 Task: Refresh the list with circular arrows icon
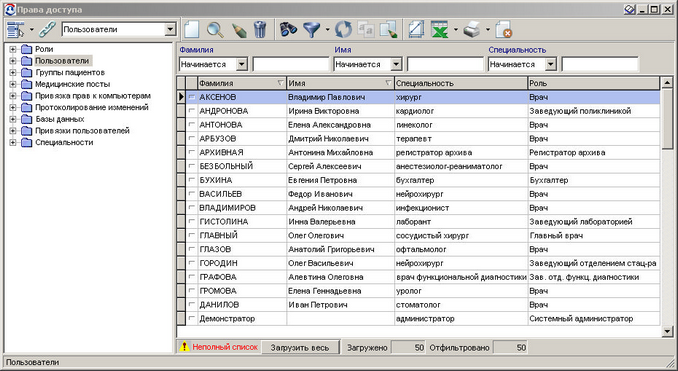(x=344, y=29)
